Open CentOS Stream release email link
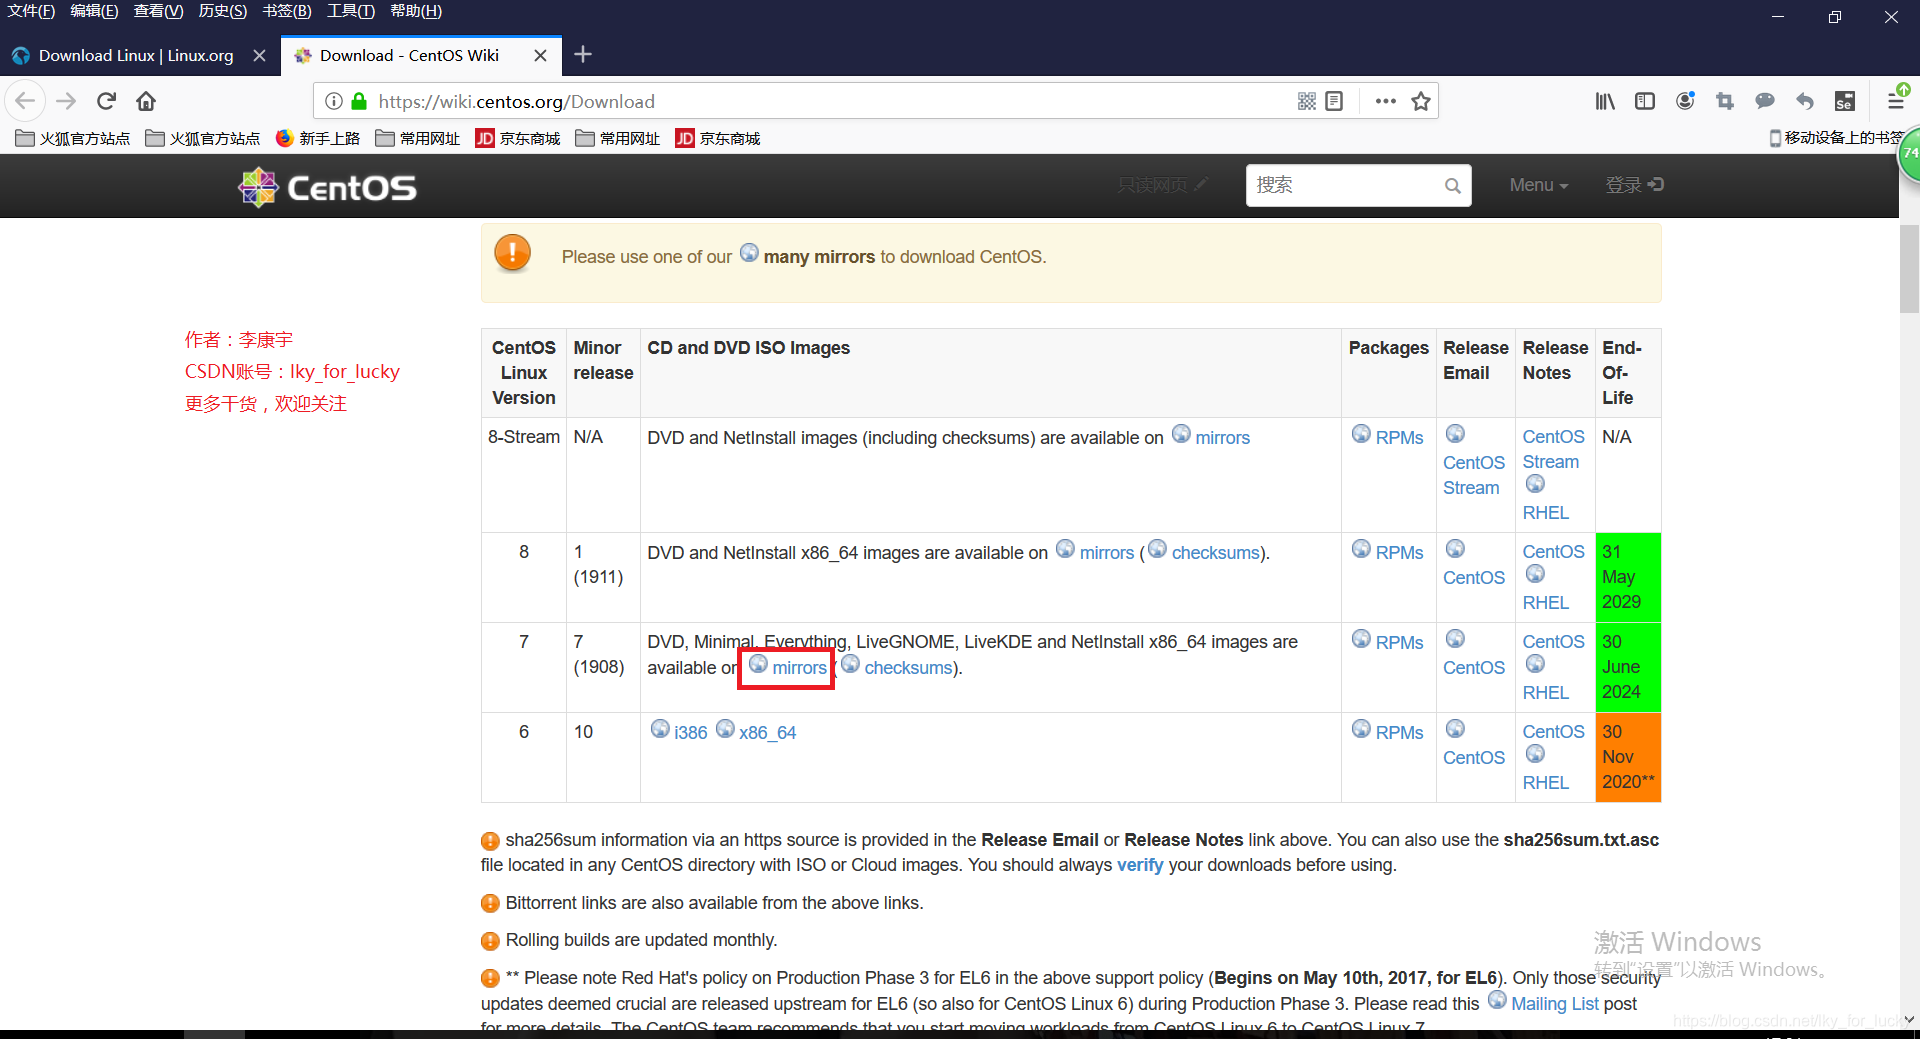The height and width of the screenshot is (1039, 1920). (1473, 475)
